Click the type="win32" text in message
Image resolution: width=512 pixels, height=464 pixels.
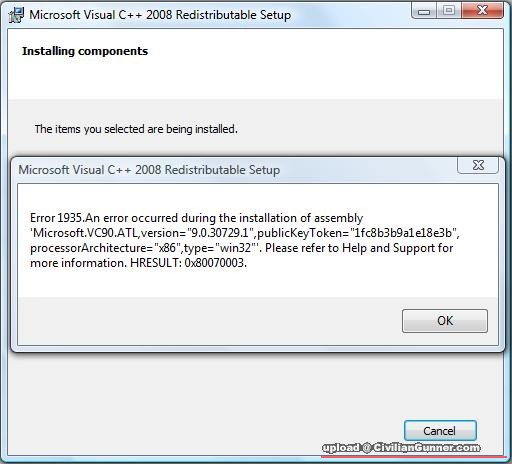(x=221, y=248)
